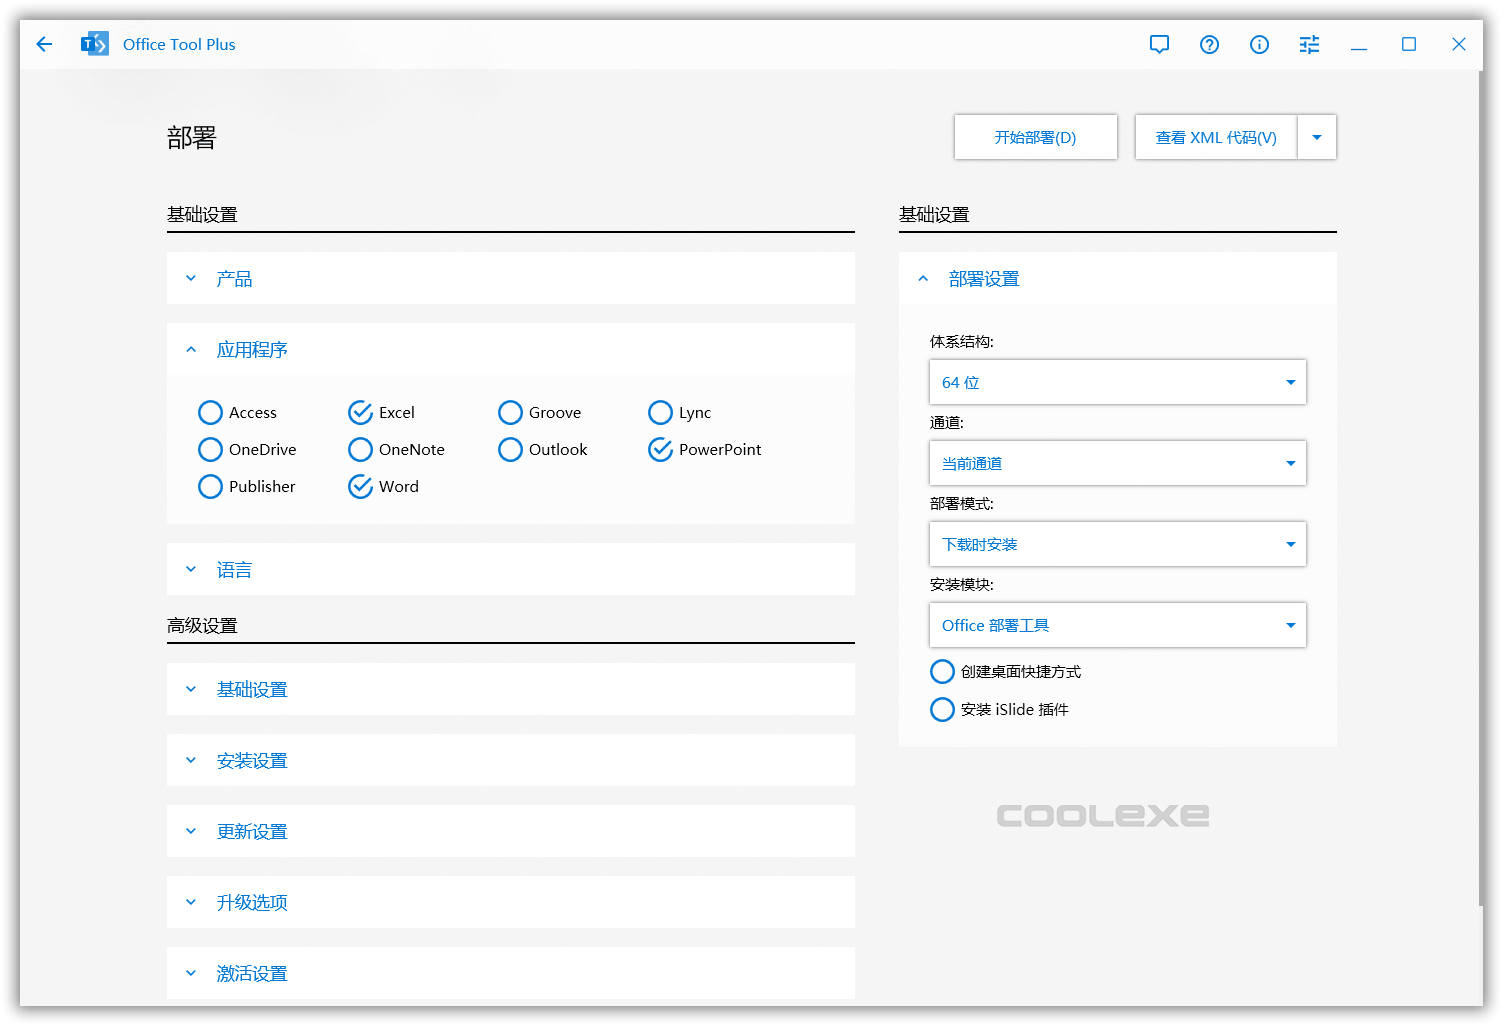Enable 安装 iSlide 插件 option
The image size is (1503, 1026).
click(942, 709)
